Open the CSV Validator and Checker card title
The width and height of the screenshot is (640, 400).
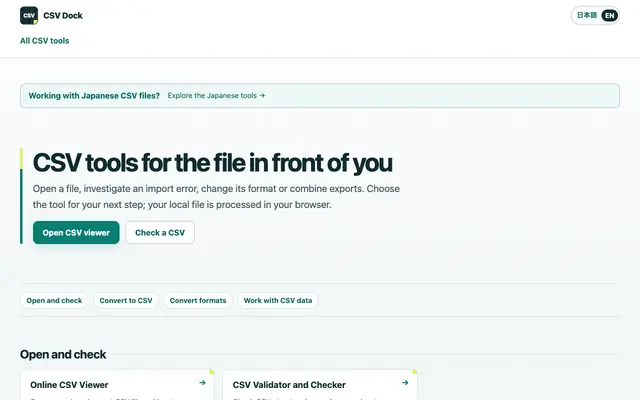(289, 385)
